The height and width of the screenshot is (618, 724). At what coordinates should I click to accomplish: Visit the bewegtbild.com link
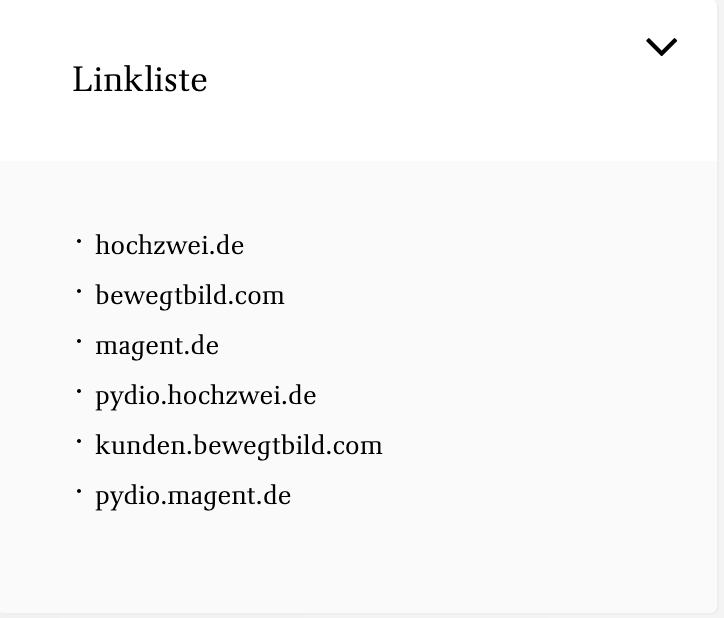tap(190, 296)
